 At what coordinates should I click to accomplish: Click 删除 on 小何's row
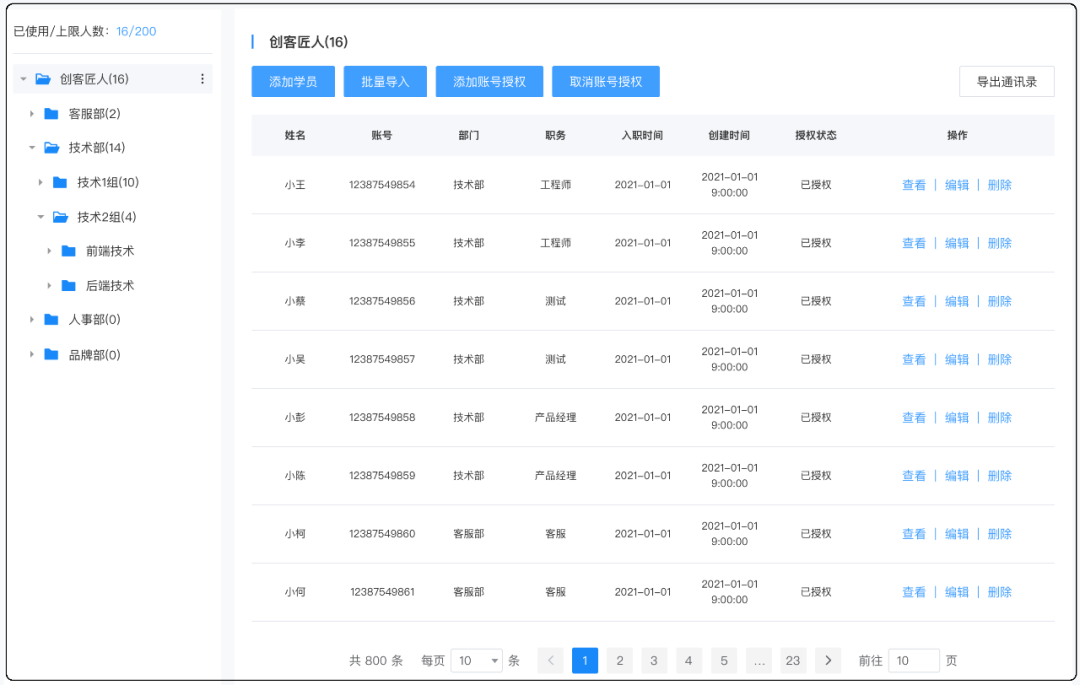tap(999, 591)
